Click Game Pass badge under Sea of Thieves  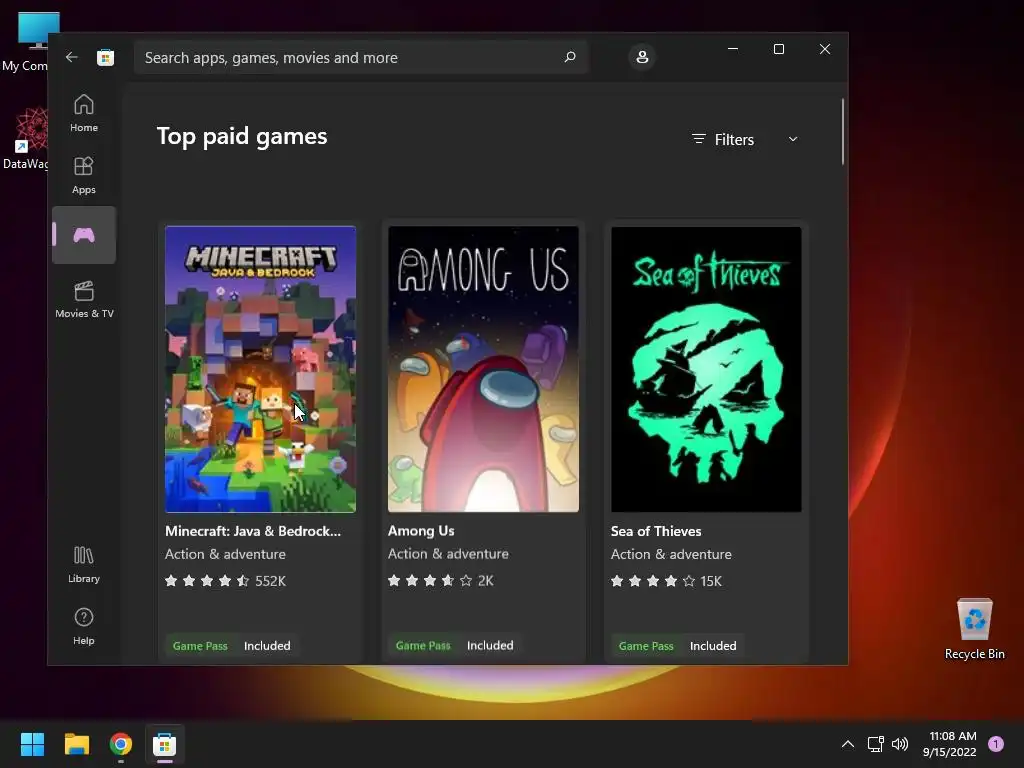point(646,646)
